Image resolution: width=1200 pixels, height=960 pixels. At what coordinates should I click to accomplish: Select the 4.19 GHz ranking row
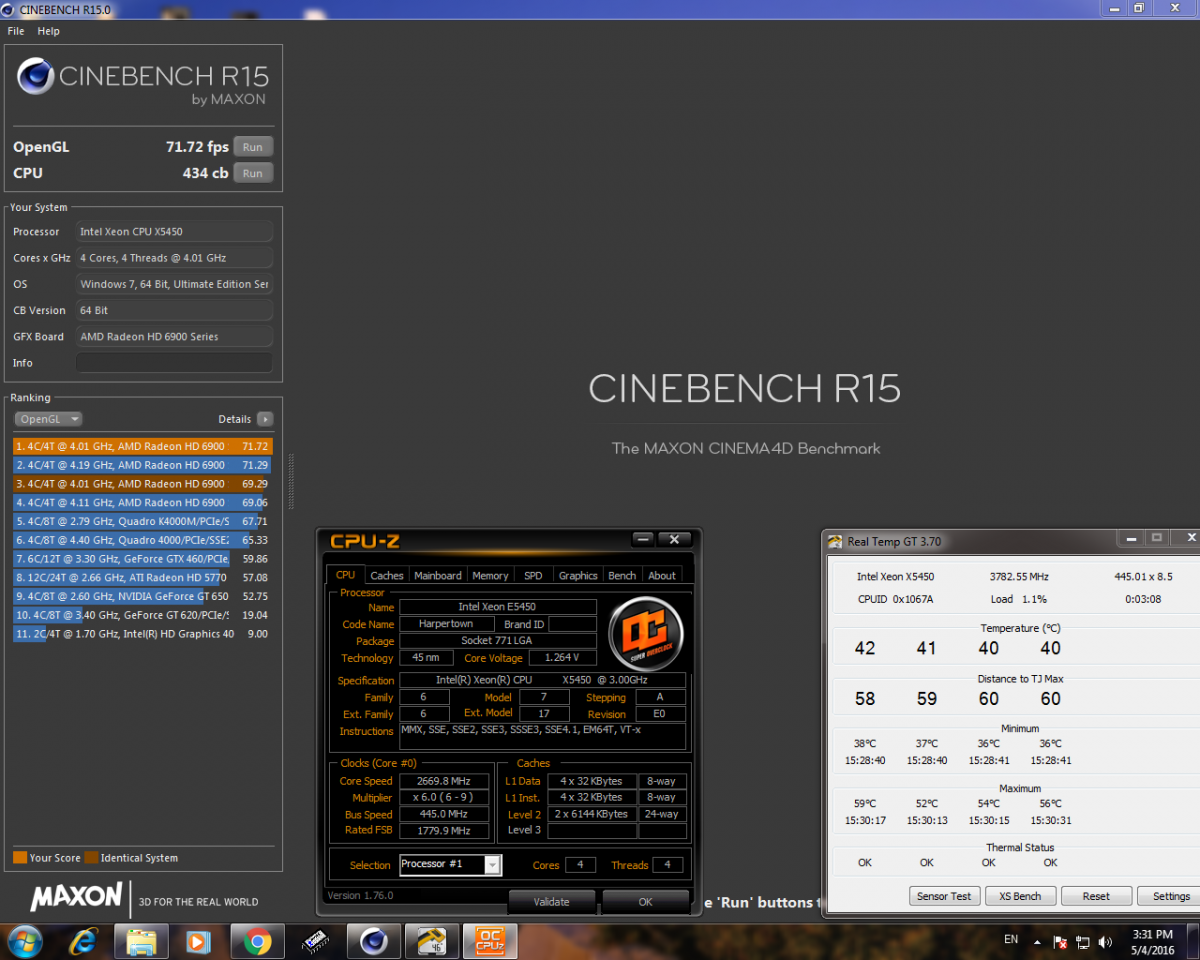143,465
